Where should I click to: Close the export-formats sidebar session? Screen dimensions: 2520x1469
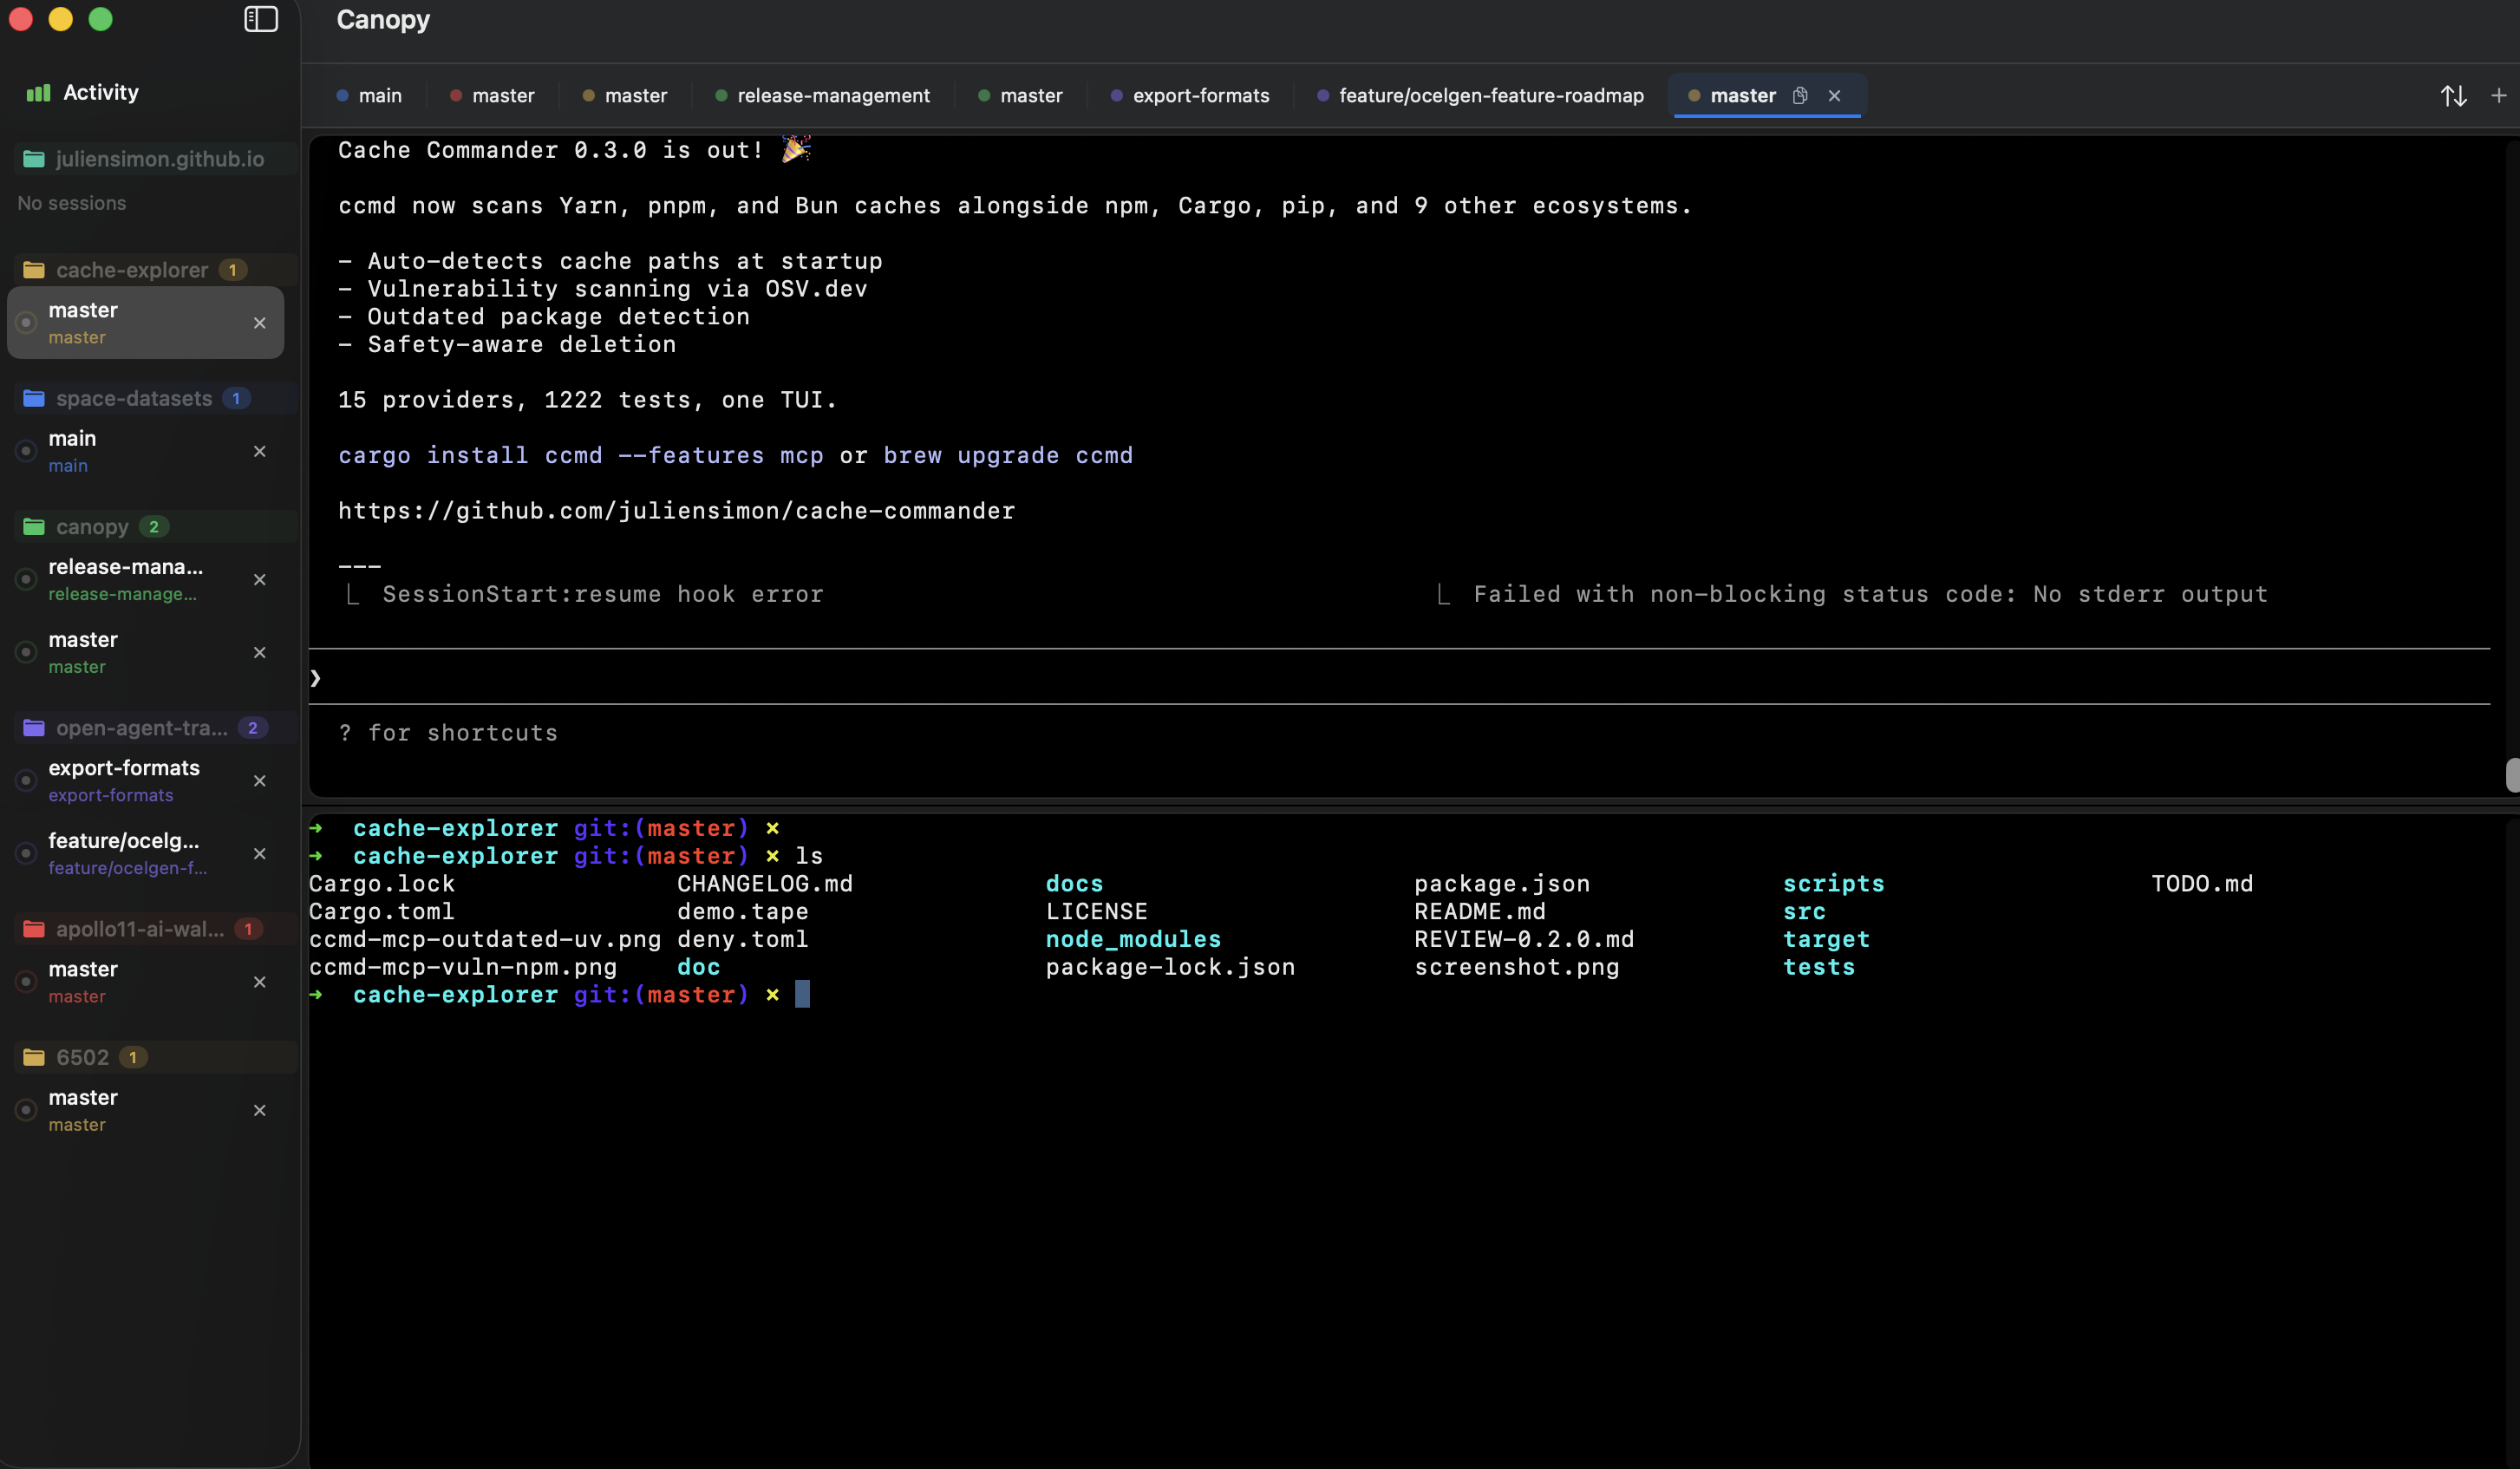coord(259,781)
